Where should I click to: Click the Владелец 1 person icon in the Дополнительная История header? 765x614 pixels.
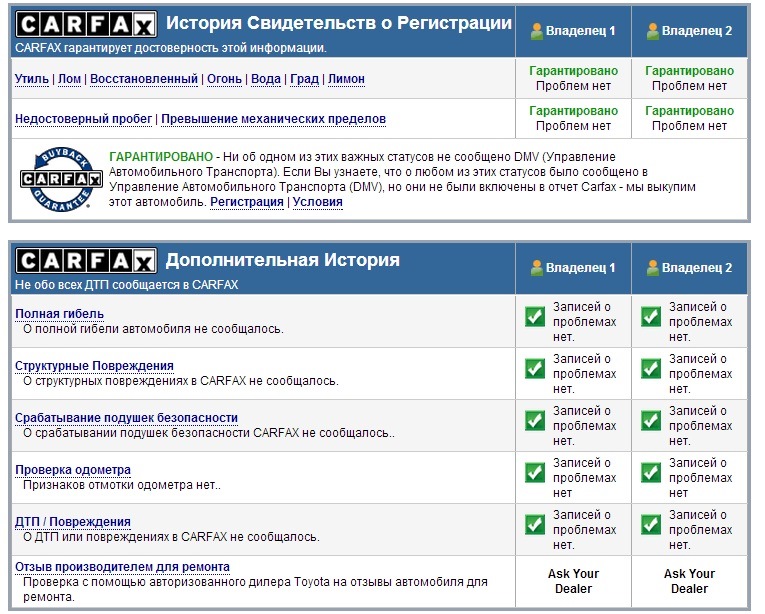click(537, 267)
